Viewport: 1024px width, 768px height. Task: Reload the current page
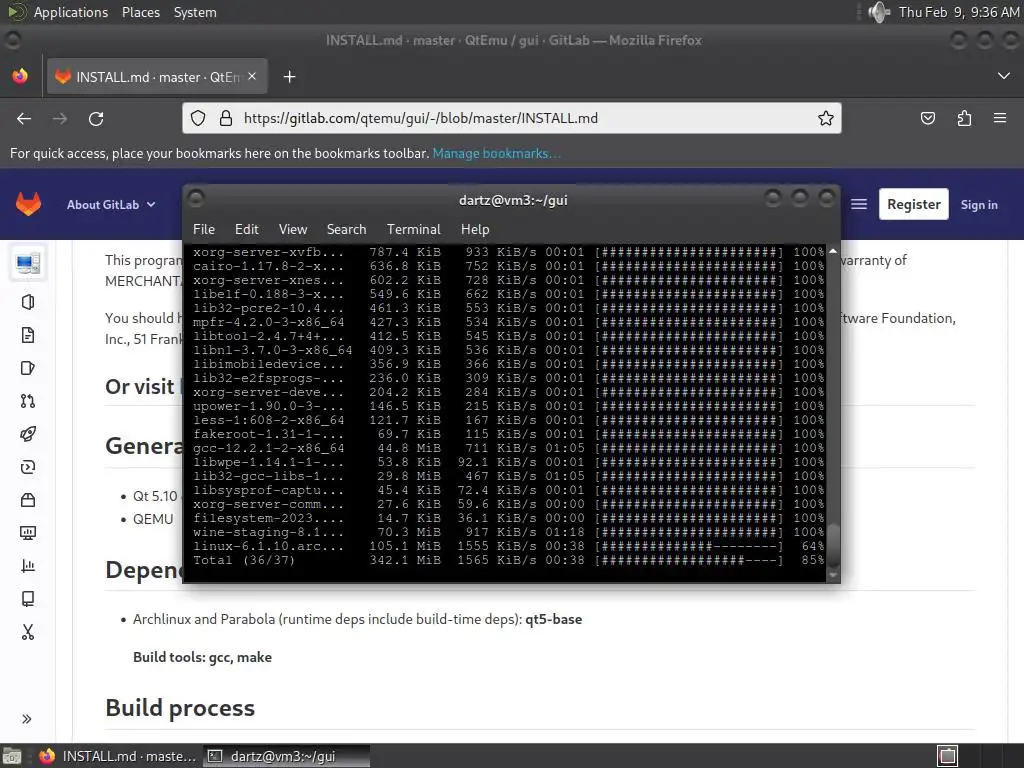(x=96, y=118)
